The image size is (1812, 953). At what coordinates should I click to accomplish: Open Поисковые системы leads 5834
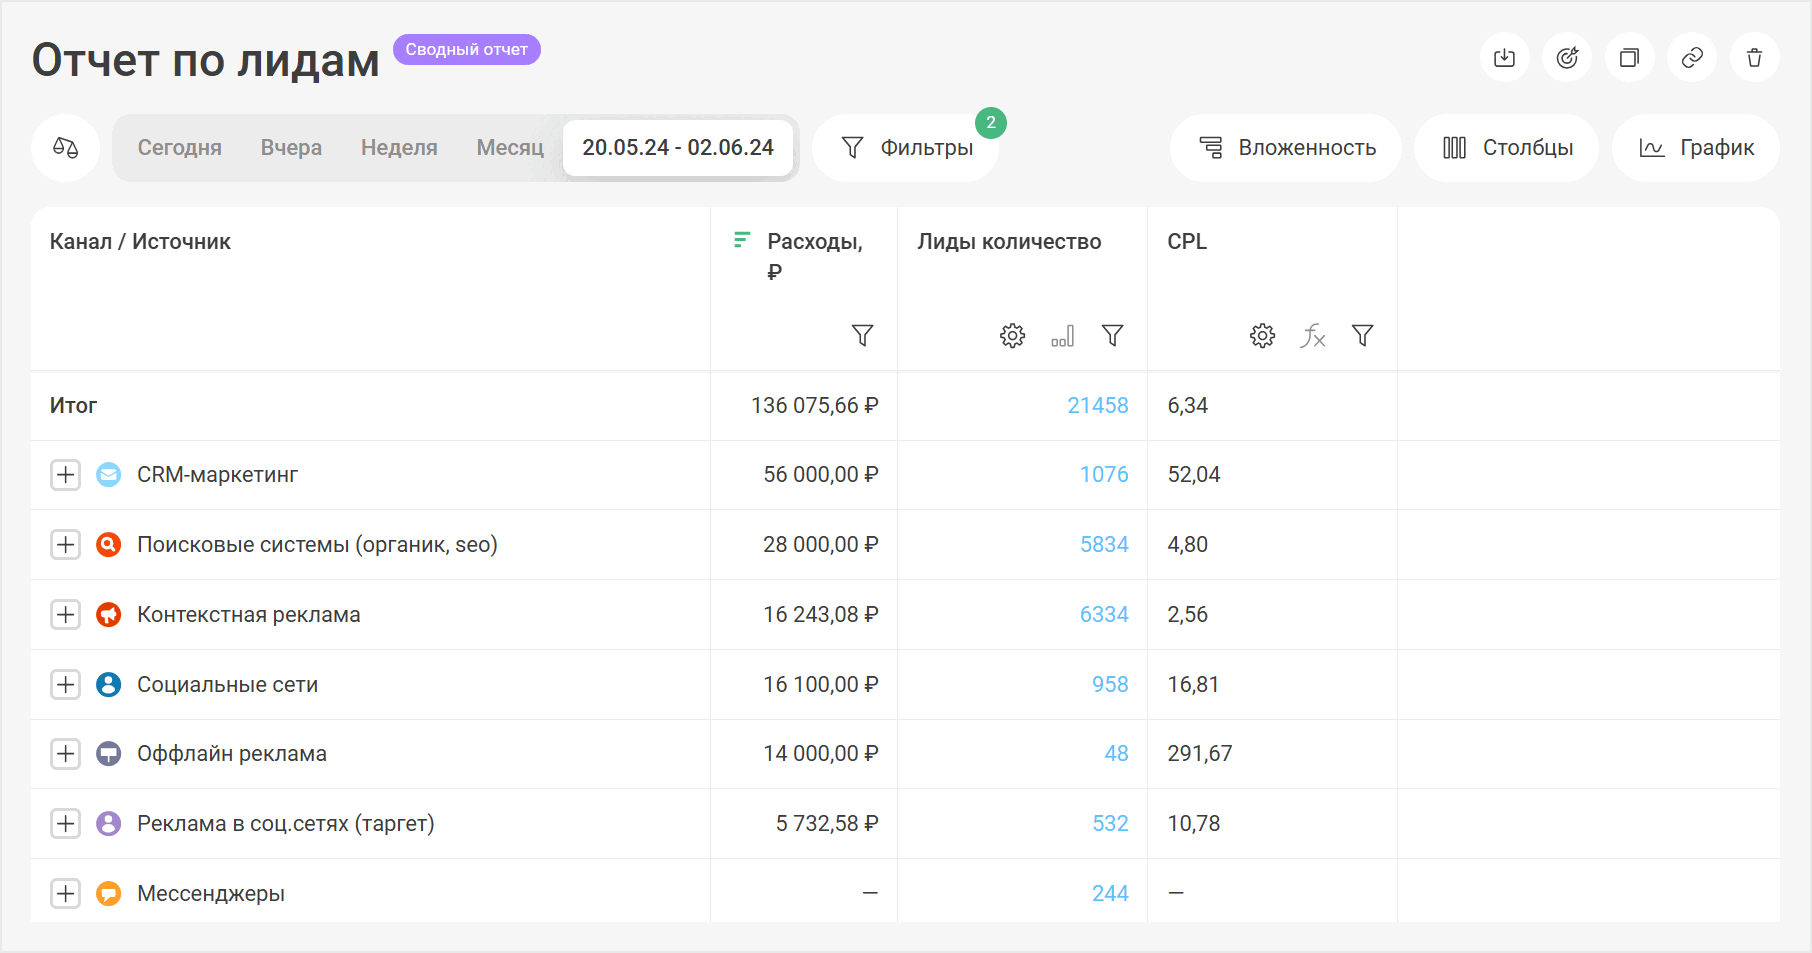(x=1104, y=545)
